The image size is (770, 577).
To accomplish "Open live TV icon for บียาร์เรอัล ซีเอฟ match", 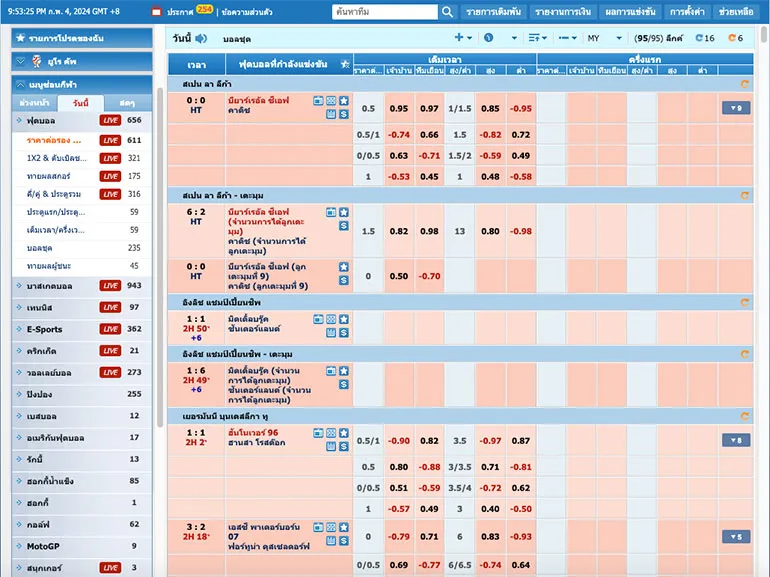I will click(319, 101).
